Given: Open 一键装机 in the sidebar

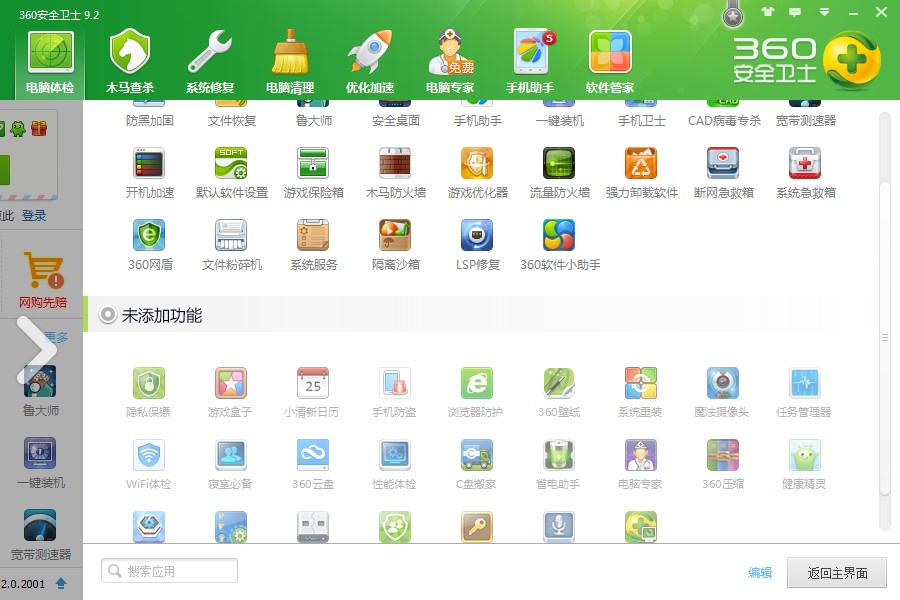Looking at the screenshot, I should [41, 463].
